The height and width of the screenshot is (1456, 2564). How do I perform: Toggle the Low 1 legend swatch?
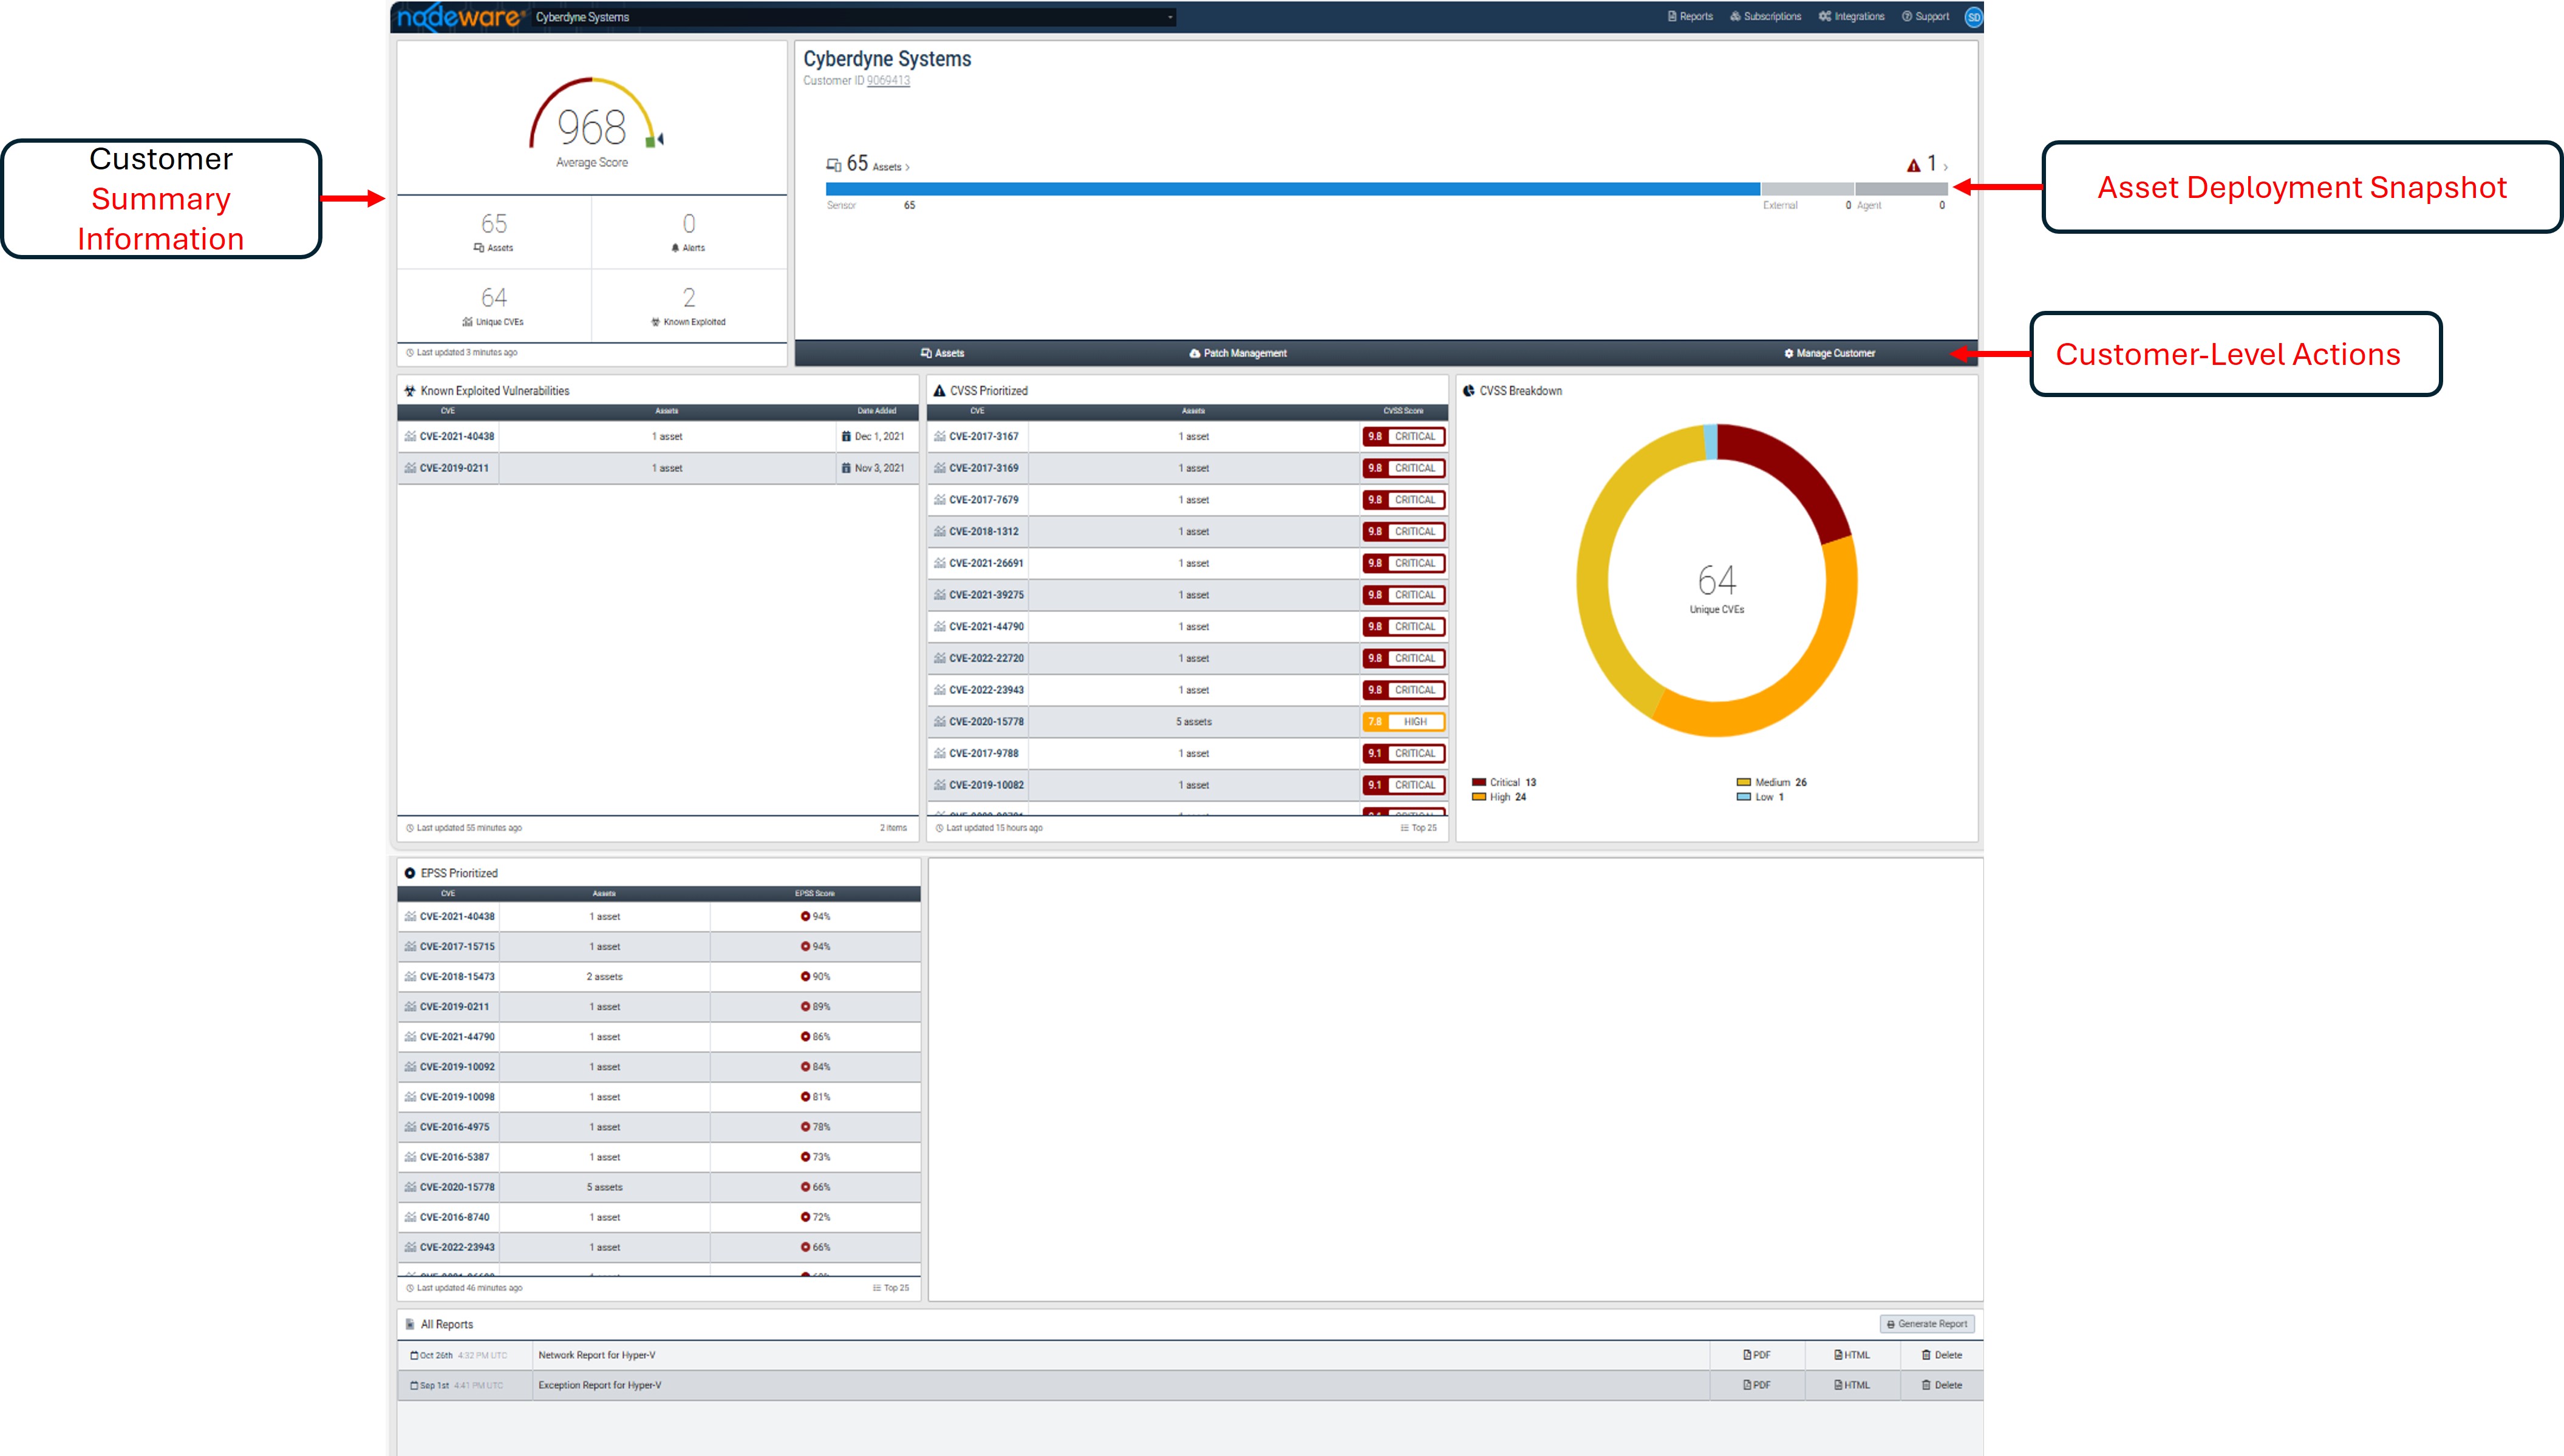click(1744, 797)
